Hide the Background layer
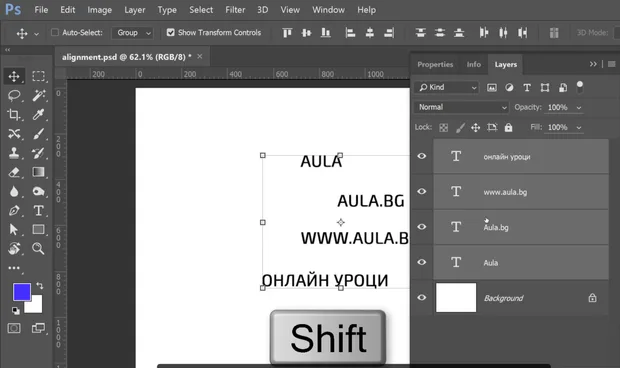 point(422,297)
